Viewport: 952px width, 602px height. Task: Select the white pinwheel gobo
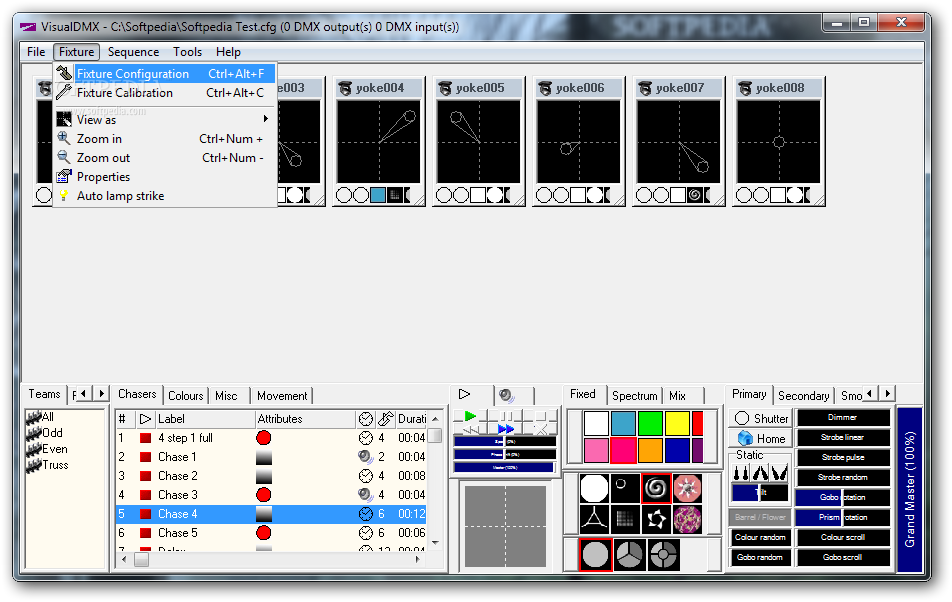[x=656, y=519]
